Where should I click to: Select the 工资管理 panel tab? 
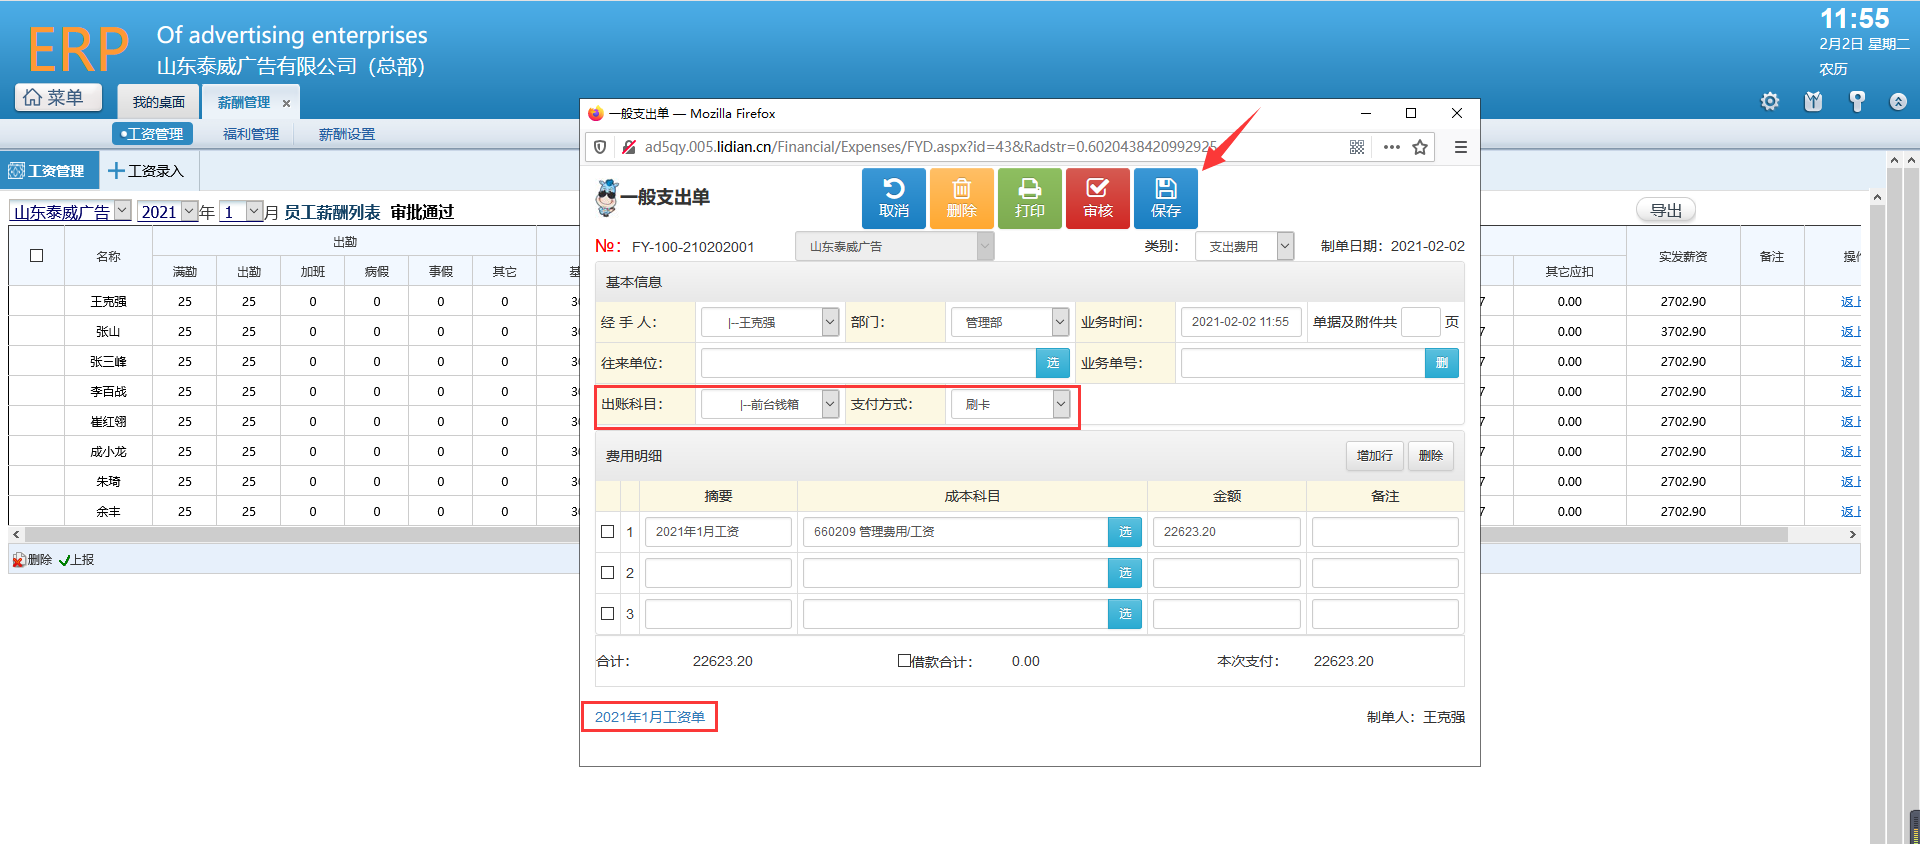[48, 171]
